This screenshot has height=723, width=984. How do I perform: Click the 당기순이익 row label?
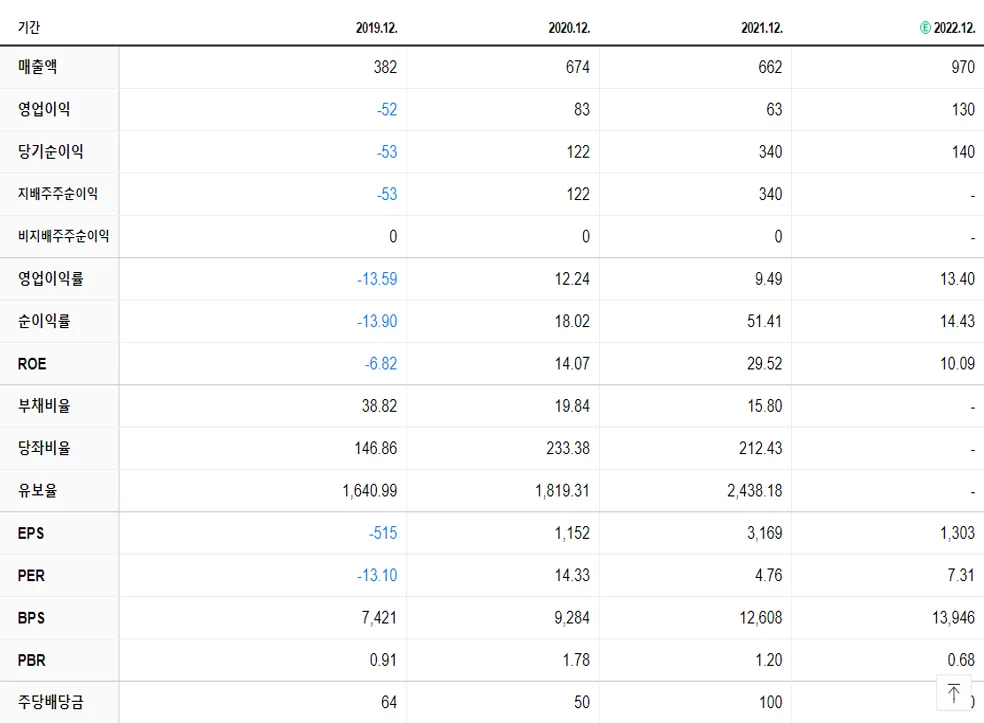coord(50,151)
